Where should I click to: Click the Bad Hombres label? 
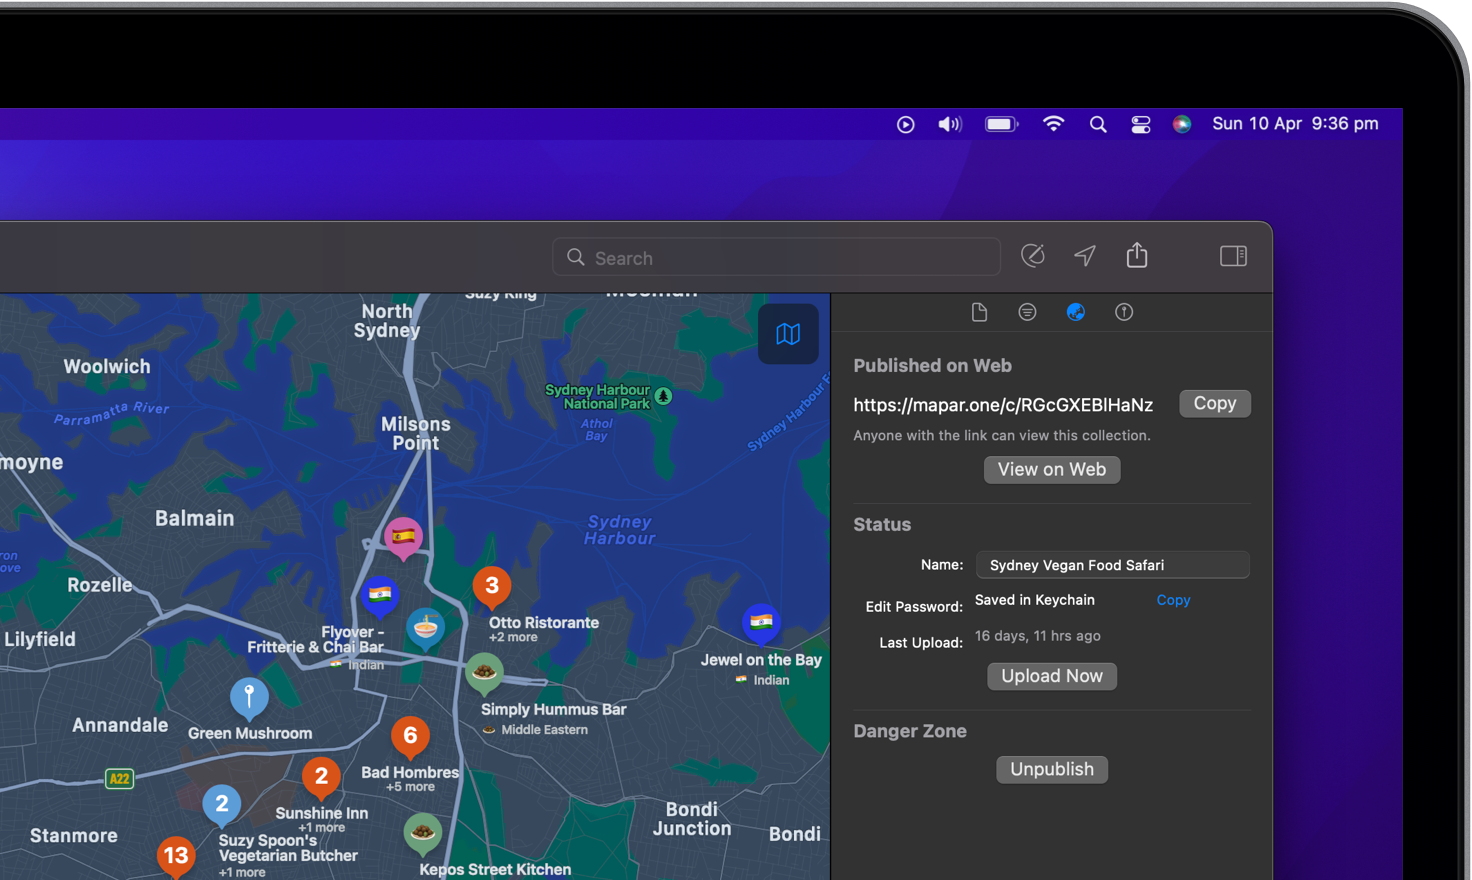click(410, 773)
